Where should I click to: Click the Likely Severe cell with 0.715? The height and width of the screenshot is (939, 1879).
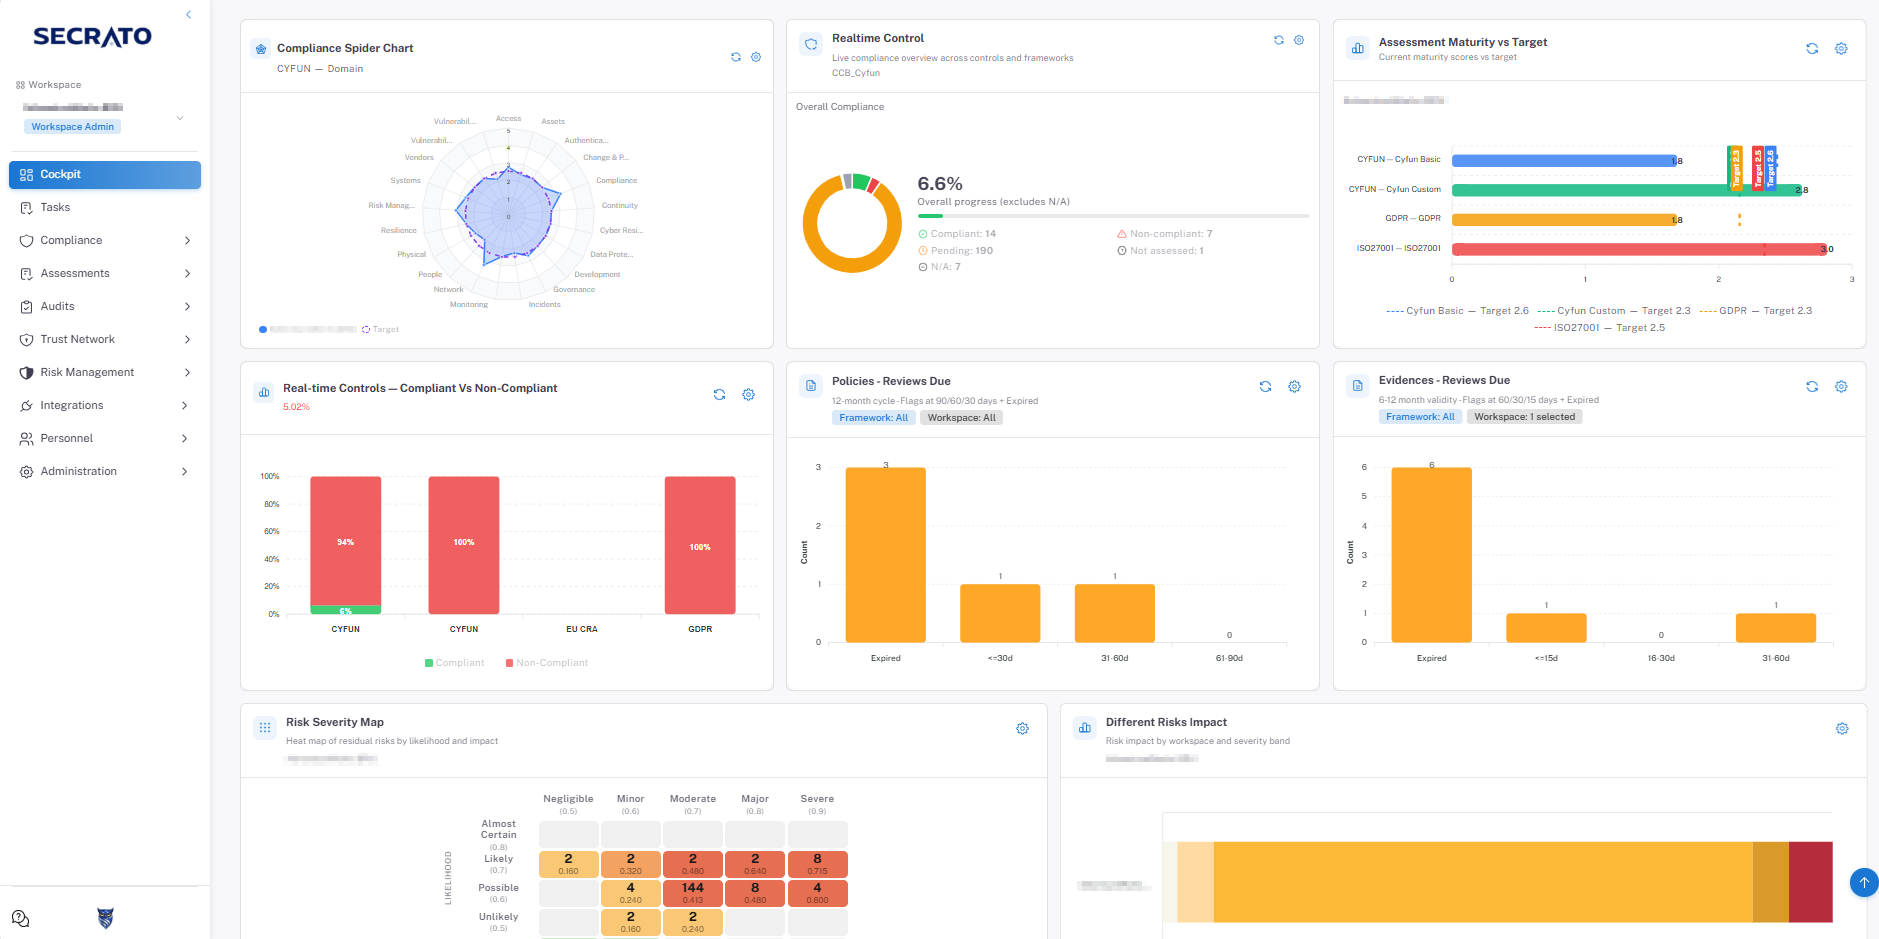817,864
